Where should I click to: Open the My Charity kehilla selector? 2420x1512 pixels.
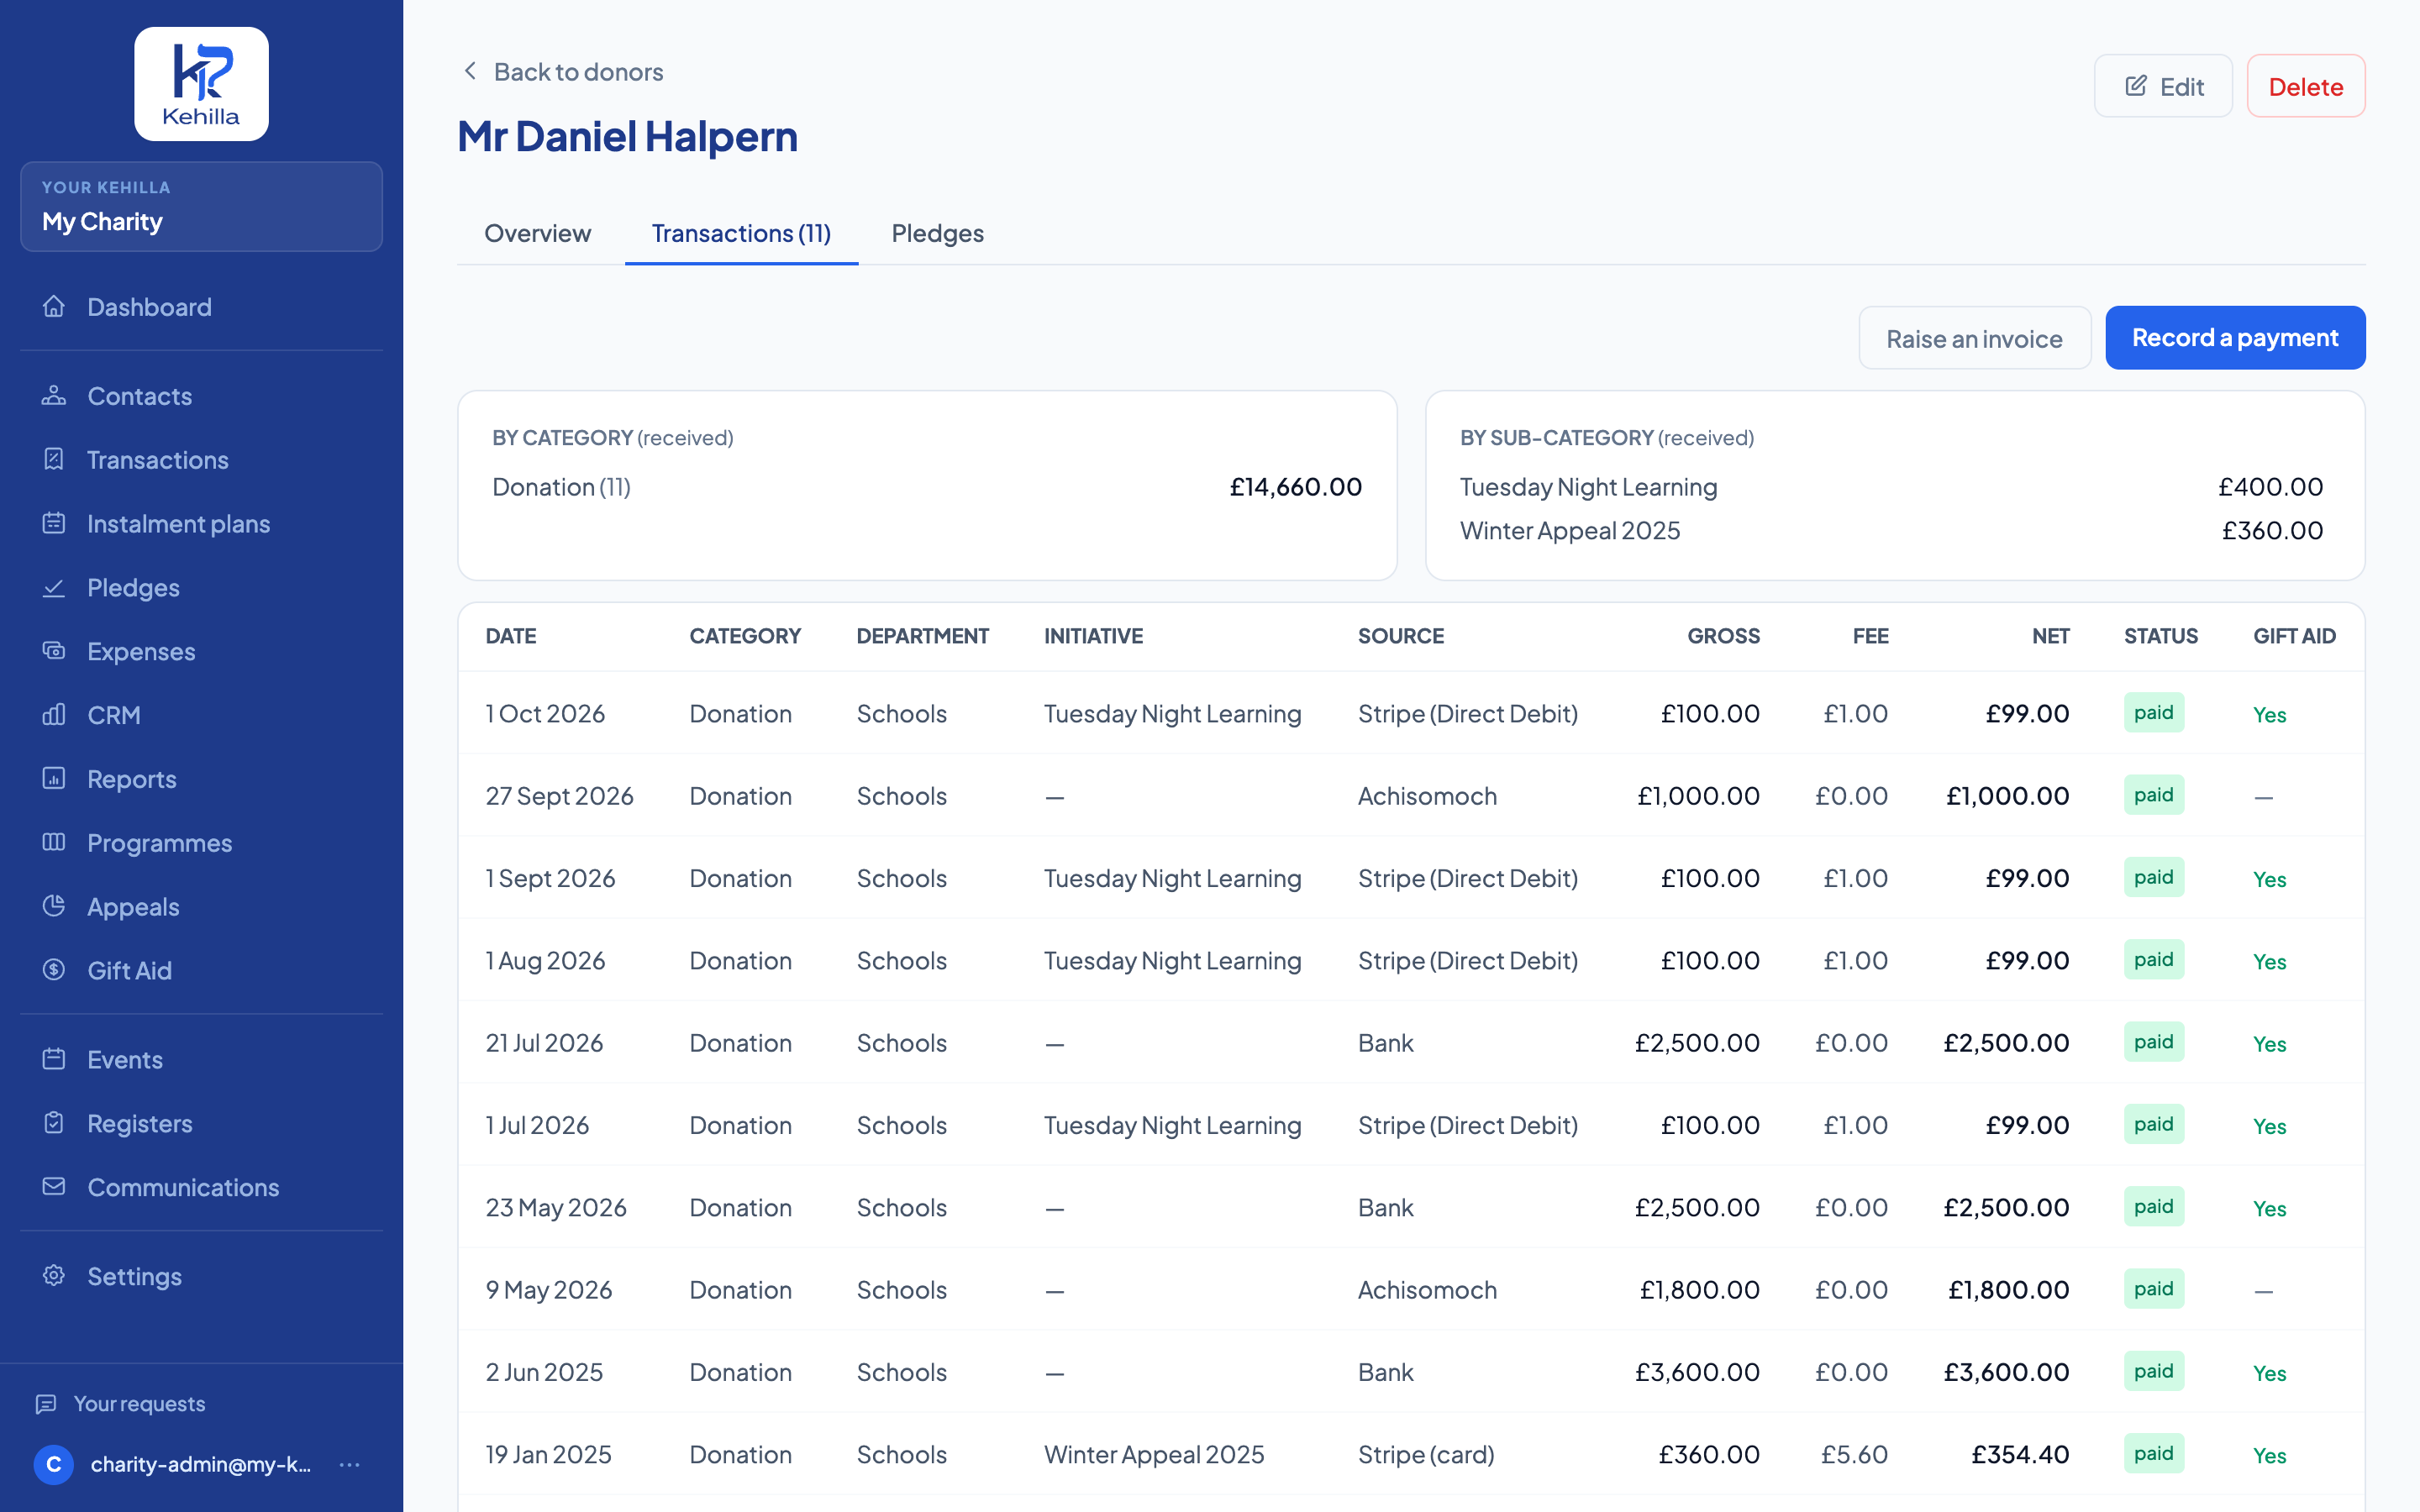[x=201, y=207]
